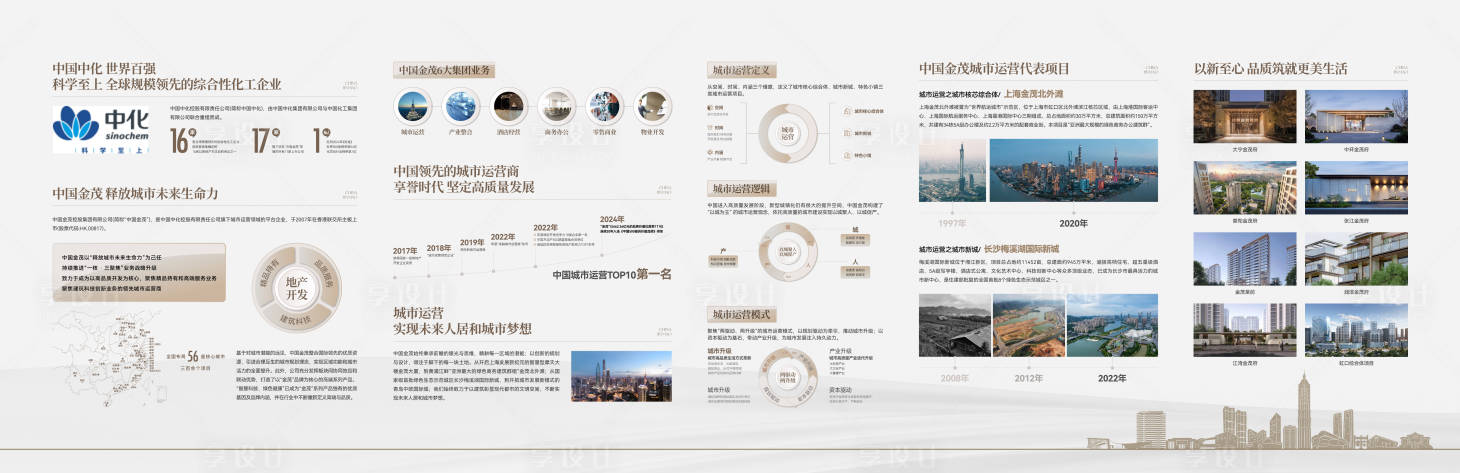Open the city skyline night photo
This screenshot has height=473, width=1460.
click(x=621, y=377)
